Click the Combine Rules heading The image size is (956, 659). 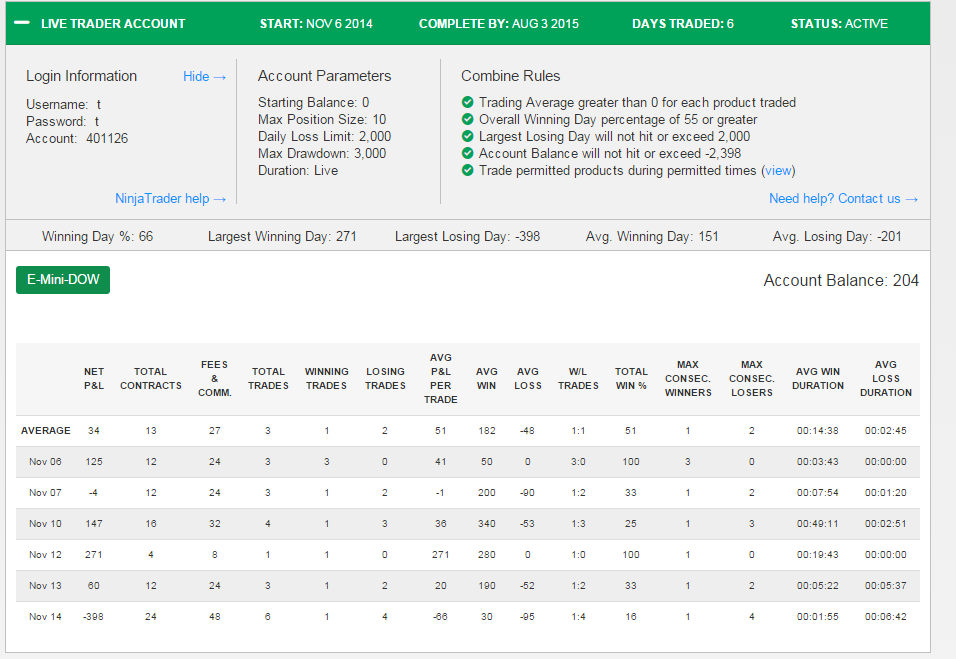coord(510,76)
